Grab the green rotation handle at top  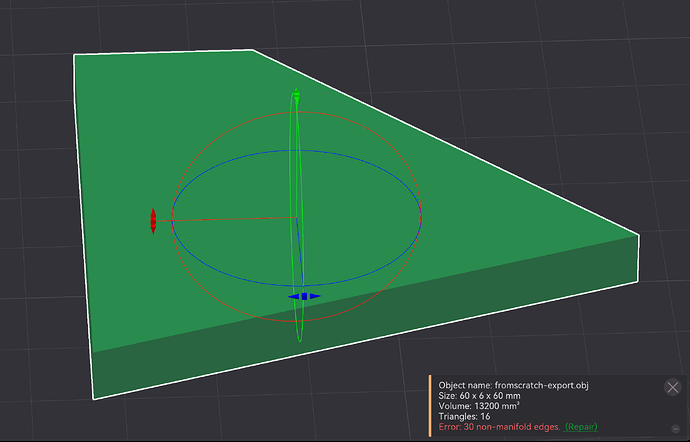[297, 96]
